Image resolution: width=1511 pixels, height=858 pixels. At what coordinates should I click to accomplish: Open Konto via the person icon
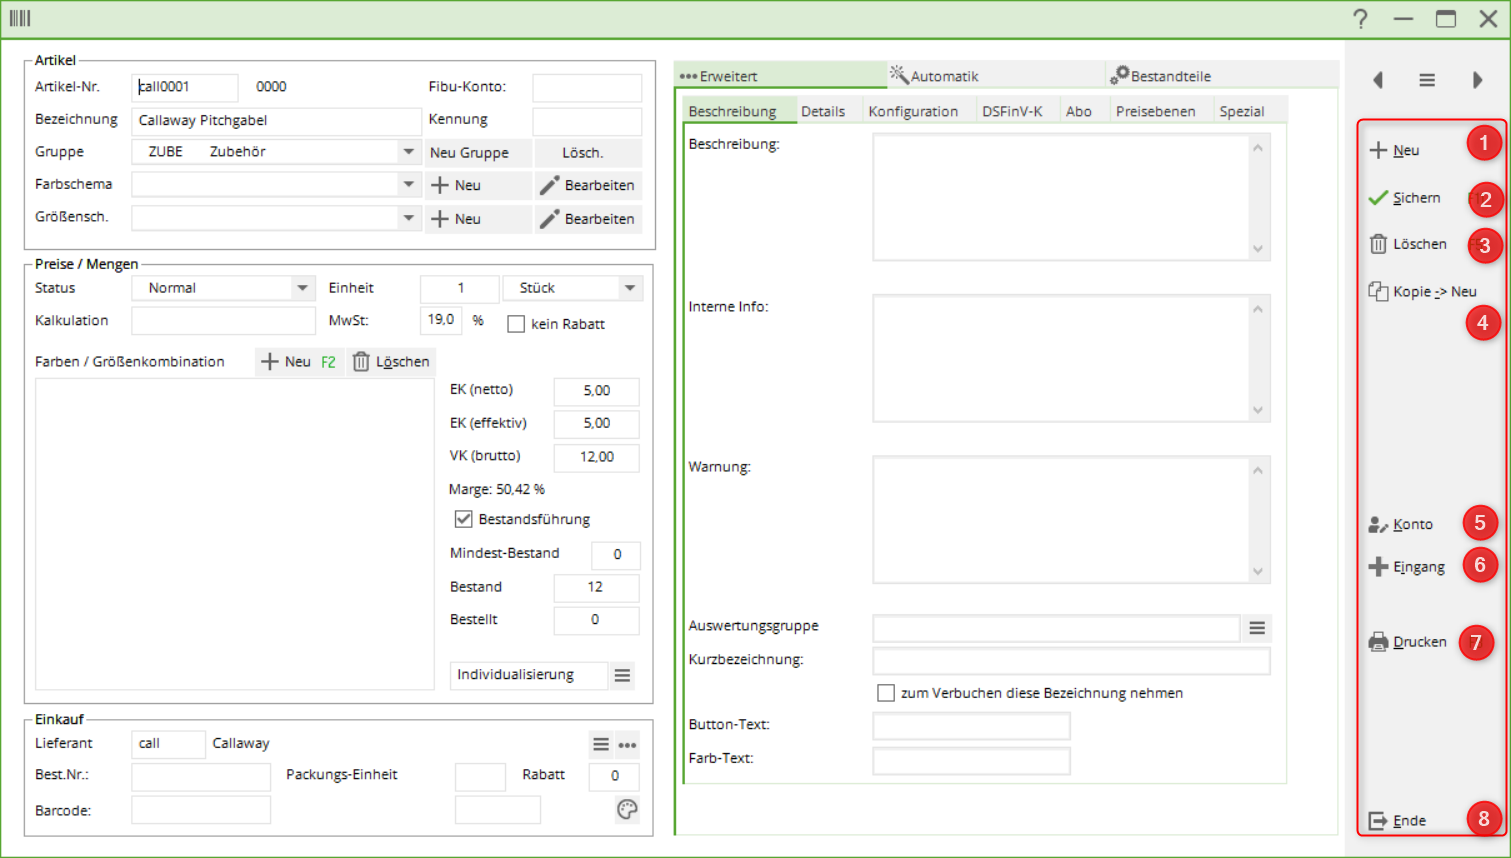[x=1378, y=525]
